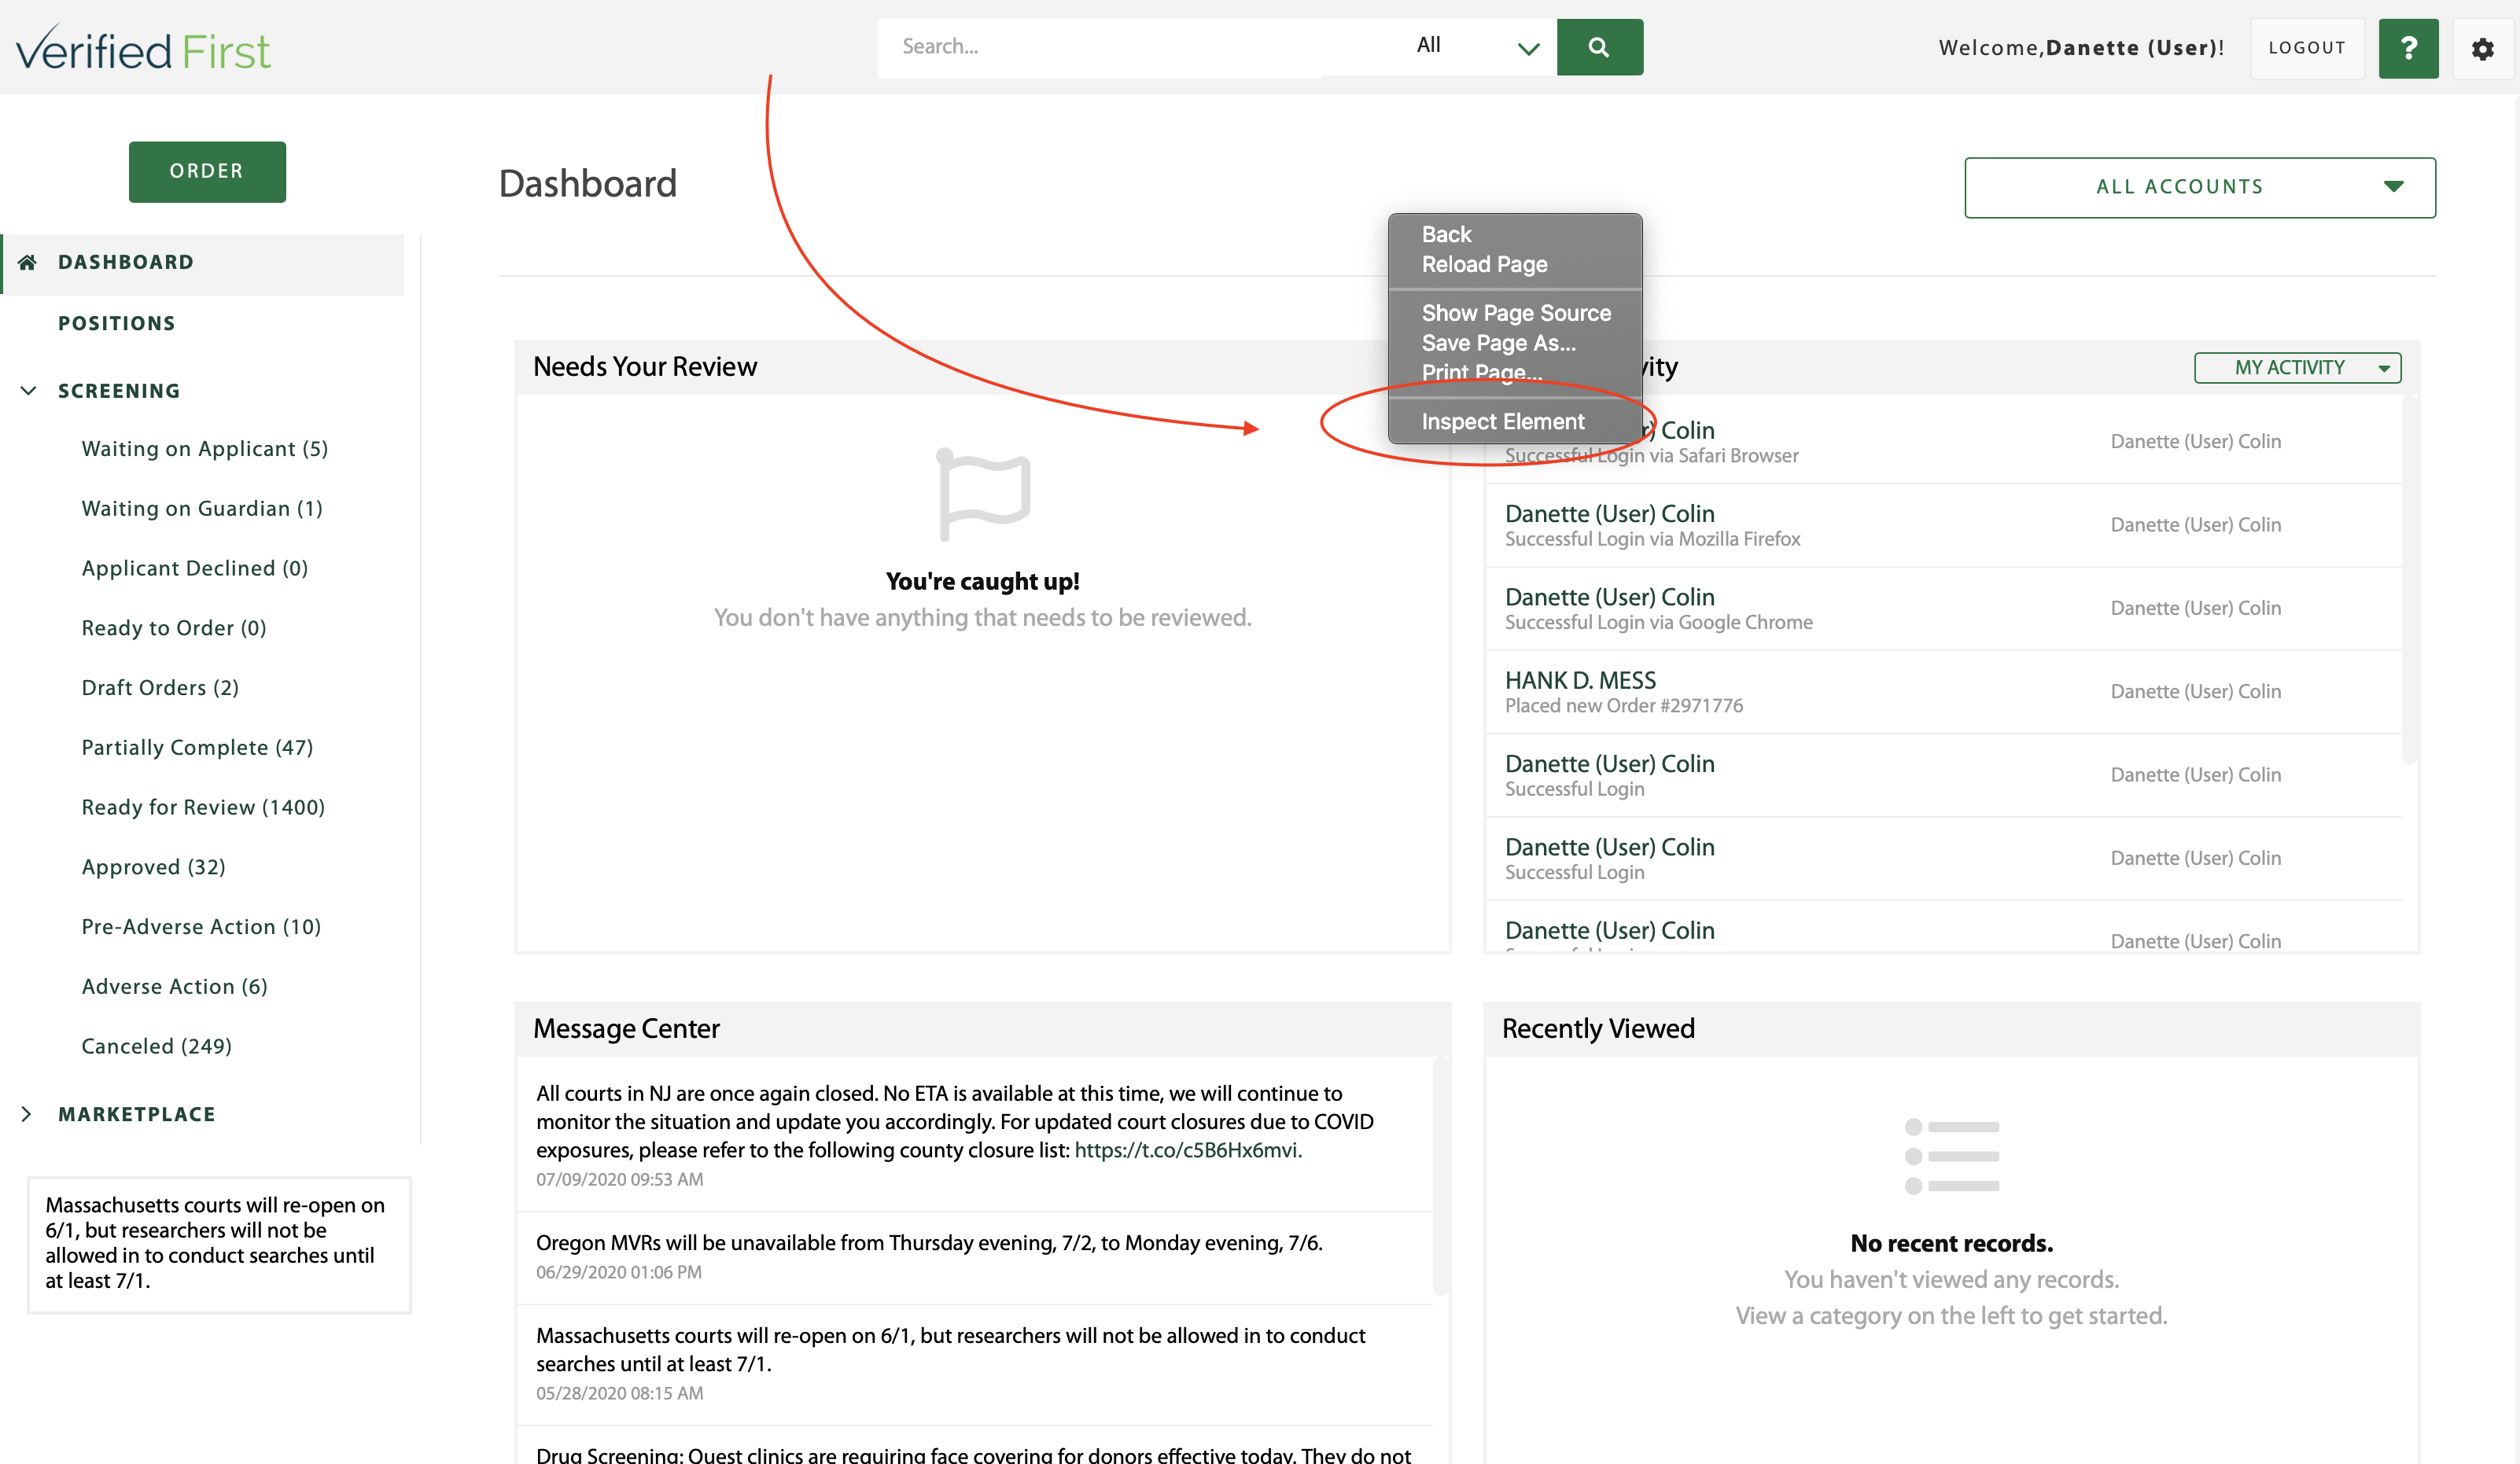Open the help question mark icon
This screenshot has height=1464, width=2520.
pos(2408,48)
